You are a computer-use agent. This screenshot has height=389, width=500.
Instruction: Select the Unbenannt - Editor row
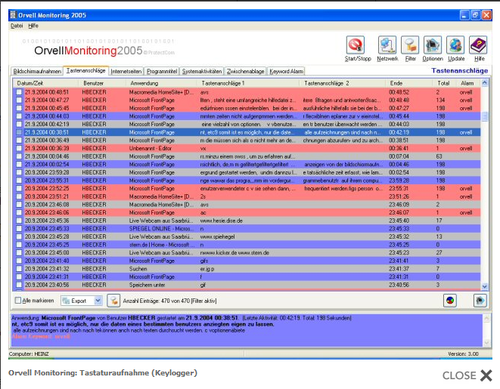247,148
